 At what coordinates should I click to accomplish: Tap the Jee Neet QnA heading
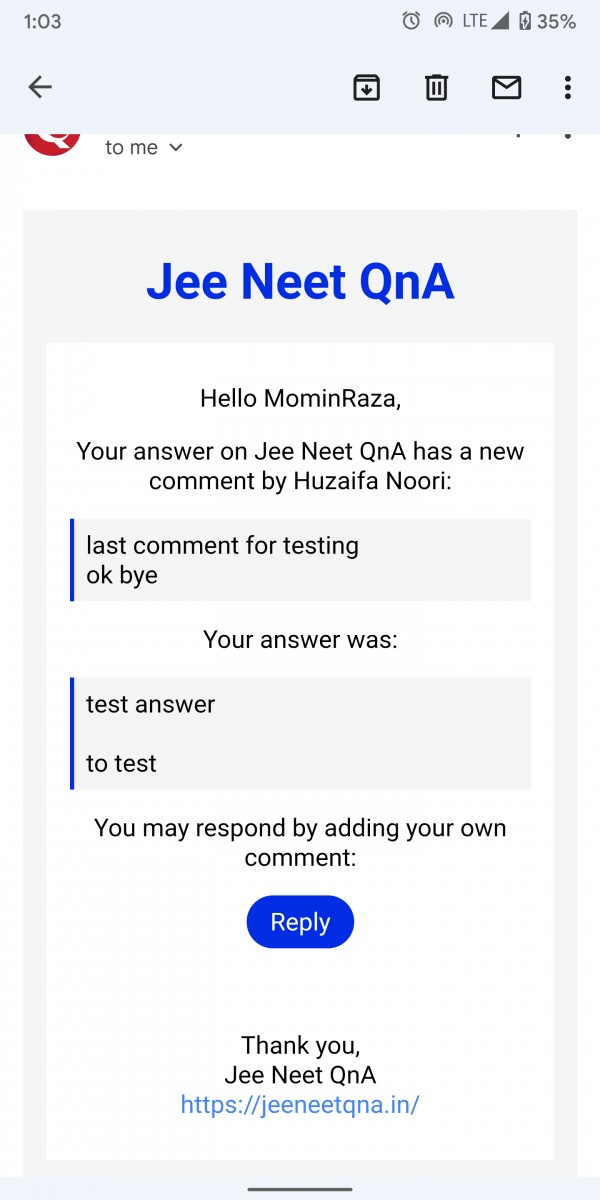[x=300, y=282]
